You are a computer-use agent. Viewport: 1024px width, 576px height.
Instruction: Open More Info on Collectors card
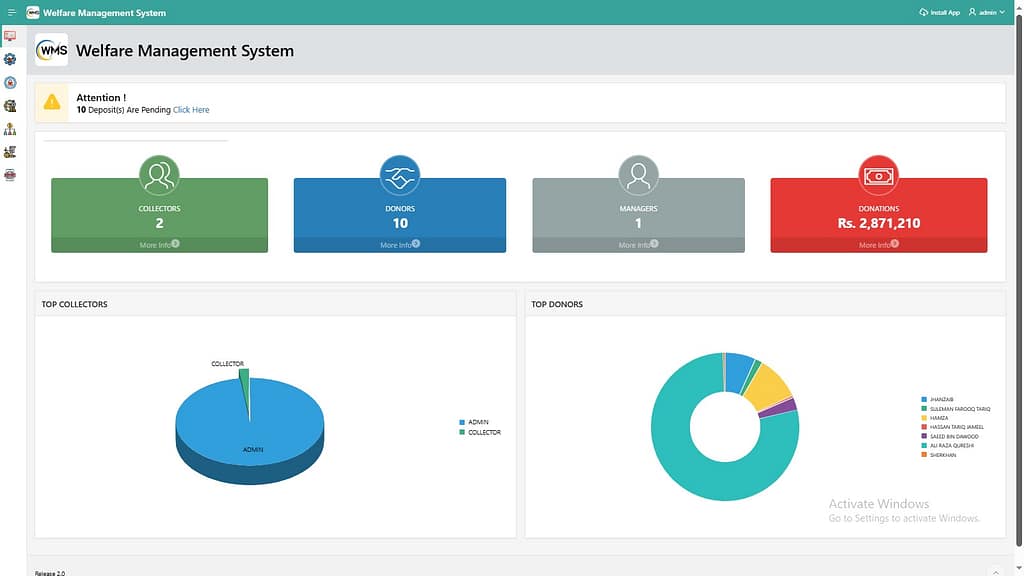[159, 245]
